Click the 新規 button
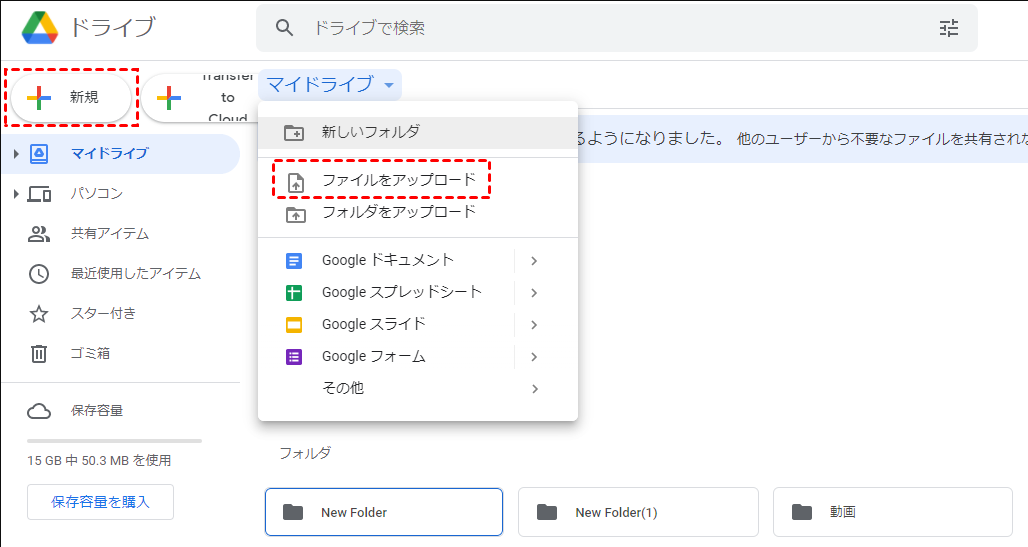Screen dimensions: 1028x547 (70, 97)
